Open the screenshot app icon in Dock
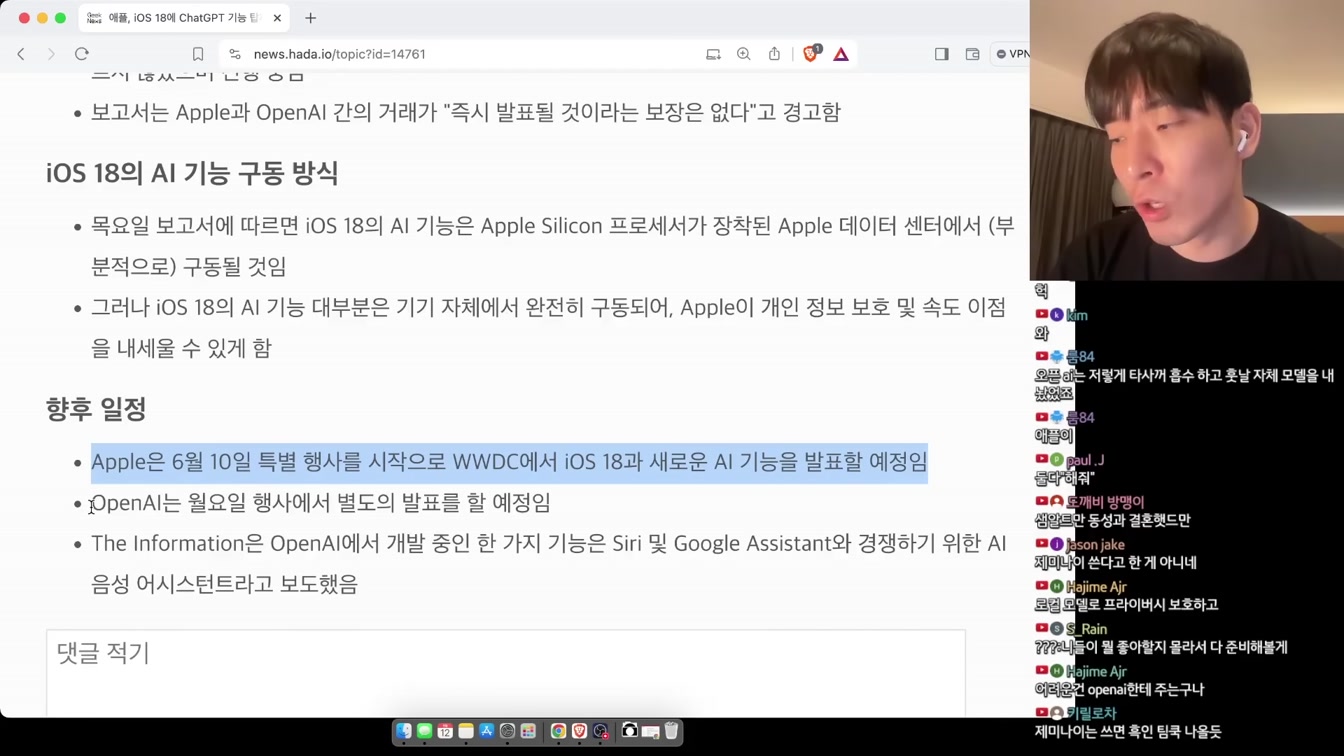 click(629, 732)
